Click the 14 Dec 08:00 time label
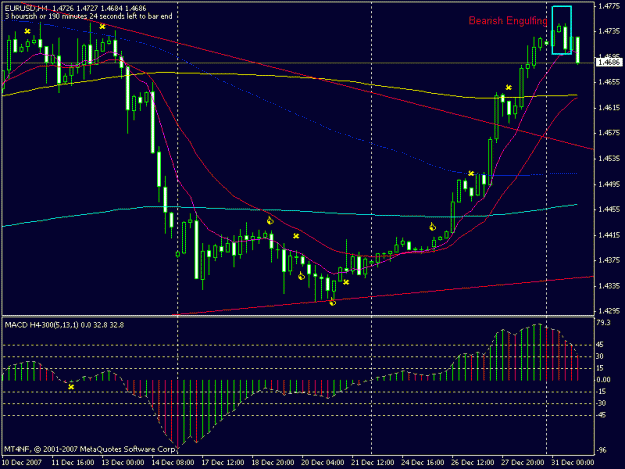 point(173,463)
